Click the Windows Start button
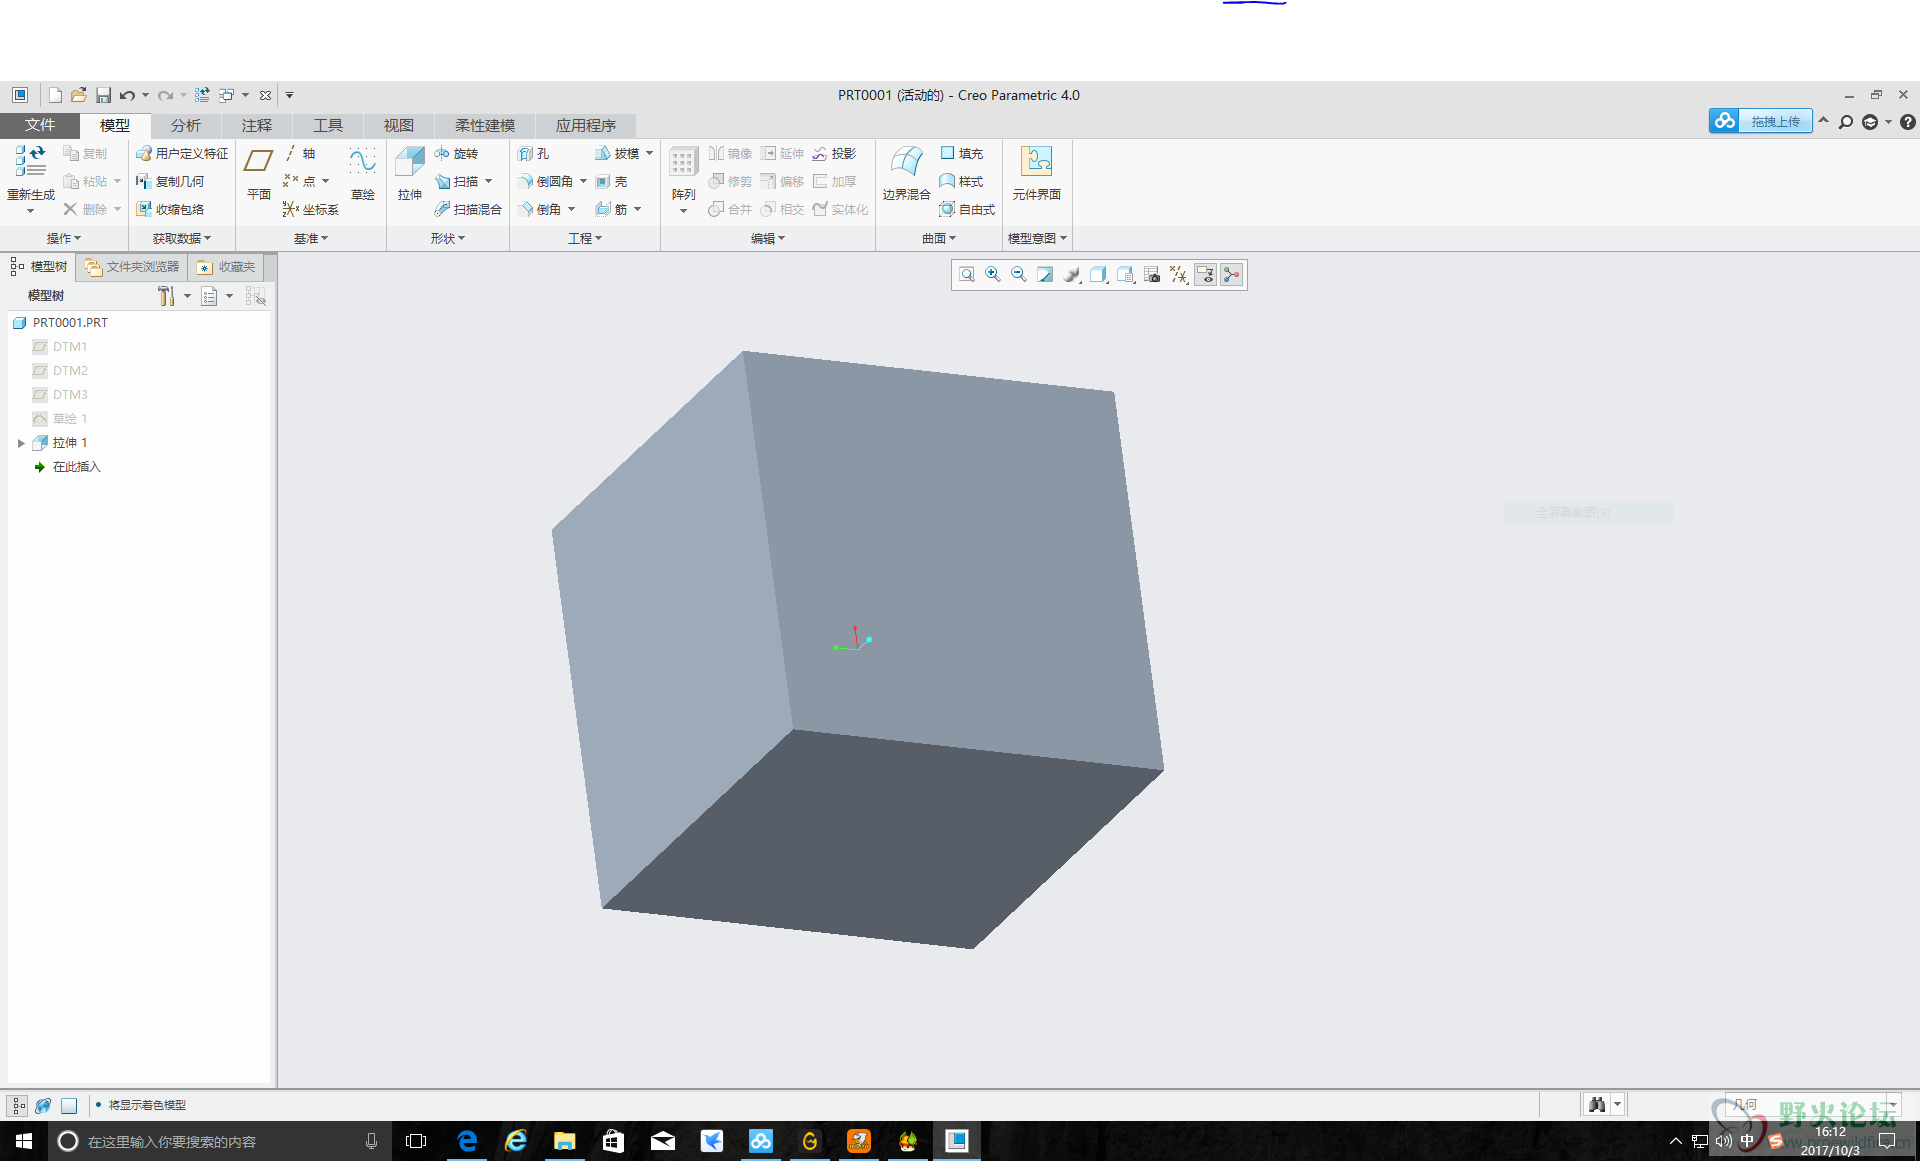 pyautogui.click(x=24, y=1141)
